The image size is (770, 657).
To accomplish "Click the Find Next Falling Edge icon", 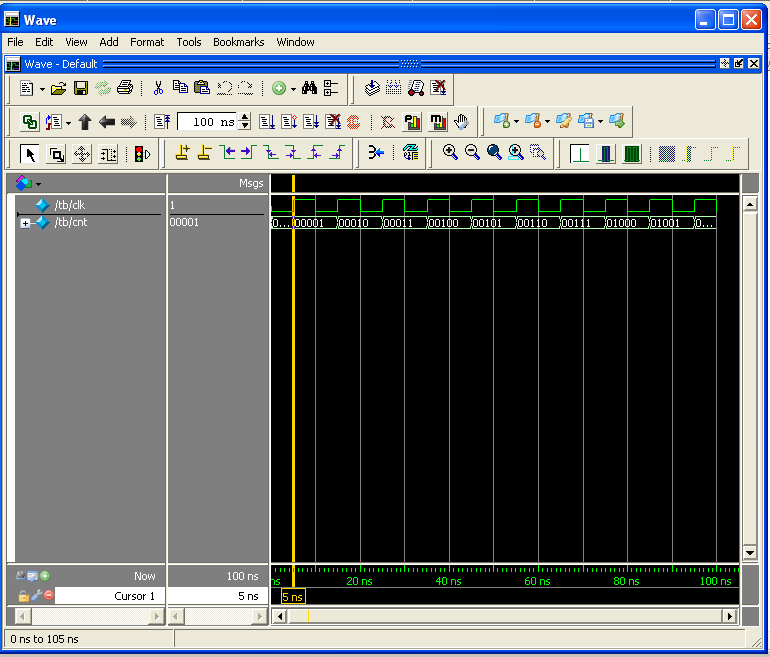I will click(x=293, y=153).
